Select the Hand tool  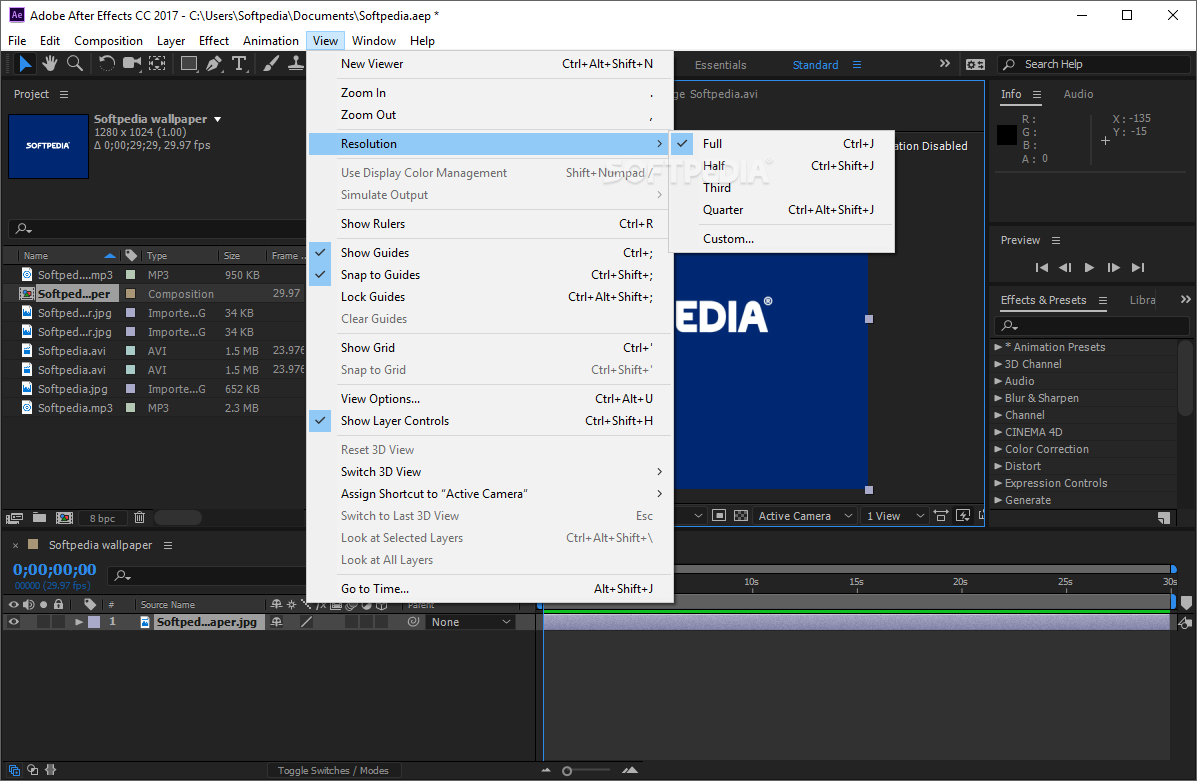click(50, 63)
